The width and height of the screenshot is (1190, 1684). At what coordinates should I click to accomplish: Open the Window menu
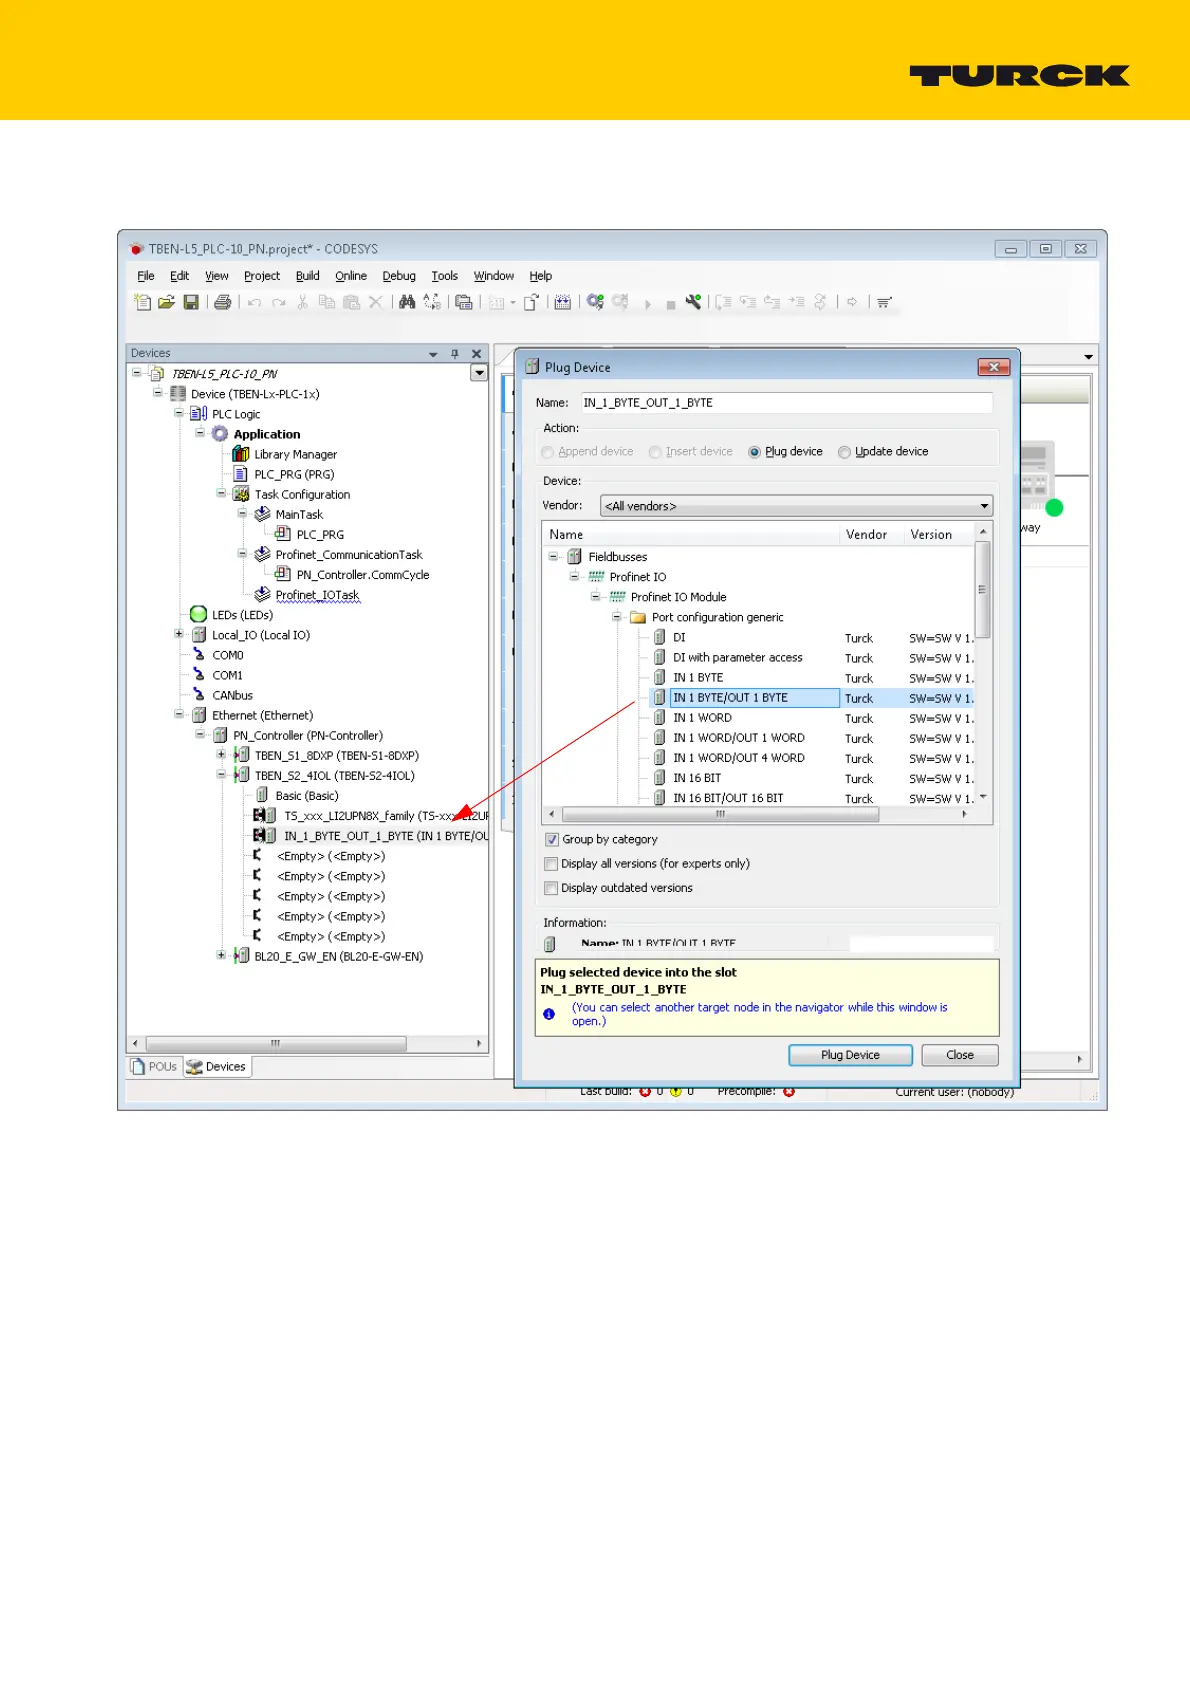(494, 276)
